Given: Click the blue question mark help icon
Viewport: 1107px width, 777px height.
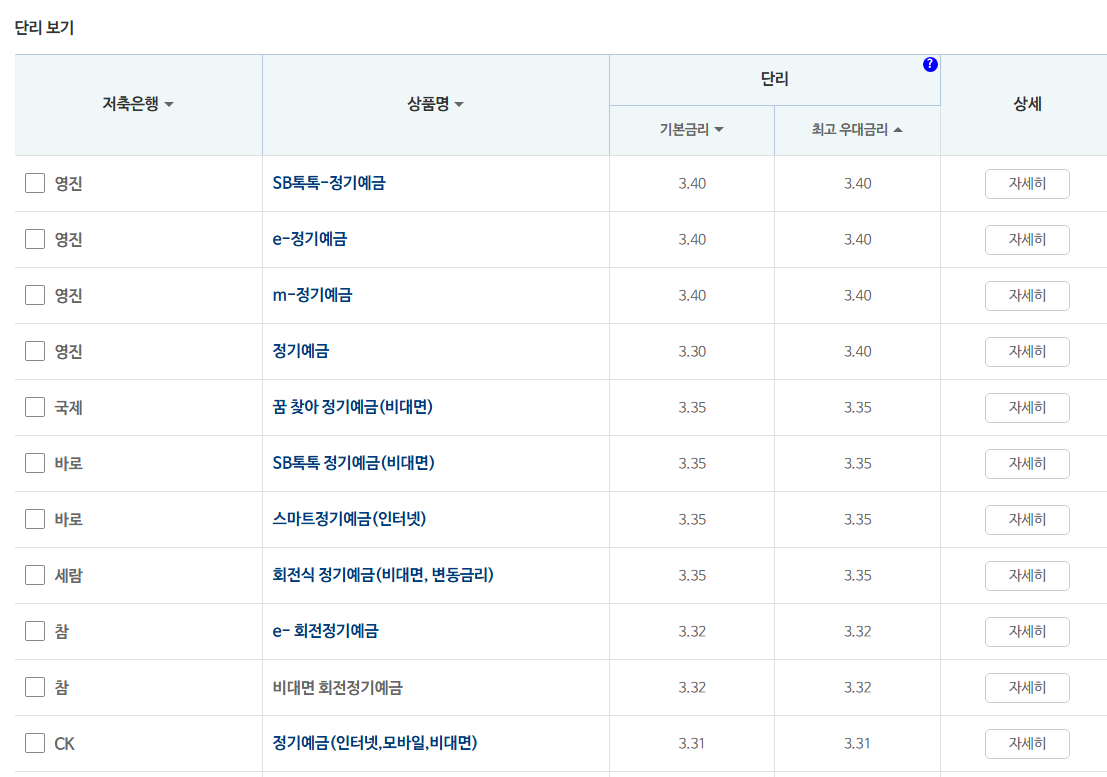Looking at the screenshot, I should click(931, 64).
